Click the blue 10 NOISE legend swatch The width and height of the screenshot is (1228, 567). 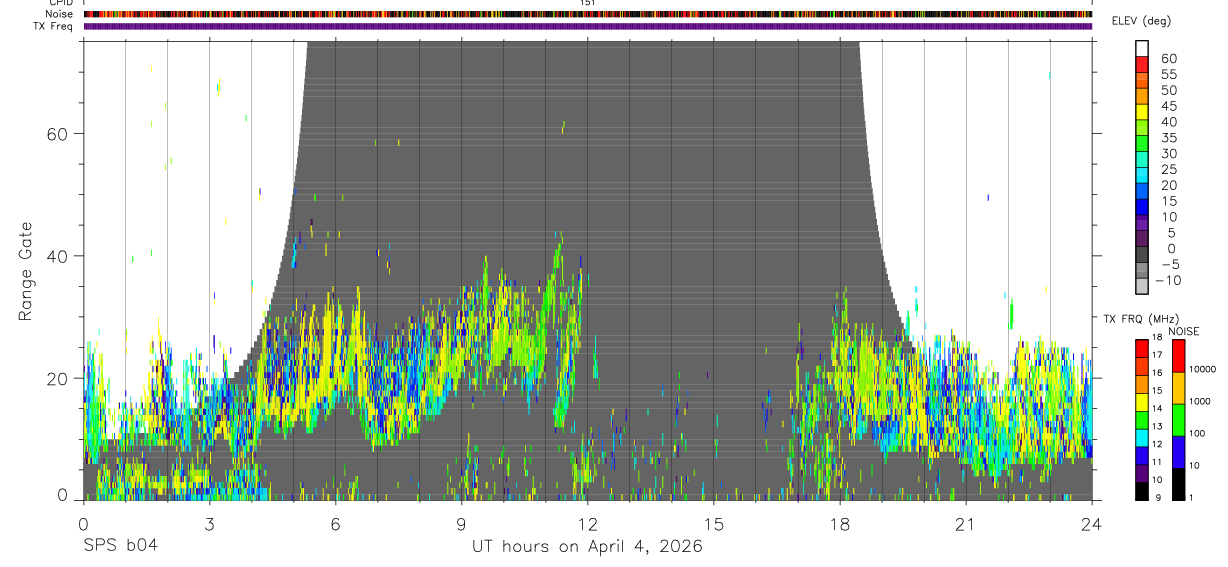1178,452
